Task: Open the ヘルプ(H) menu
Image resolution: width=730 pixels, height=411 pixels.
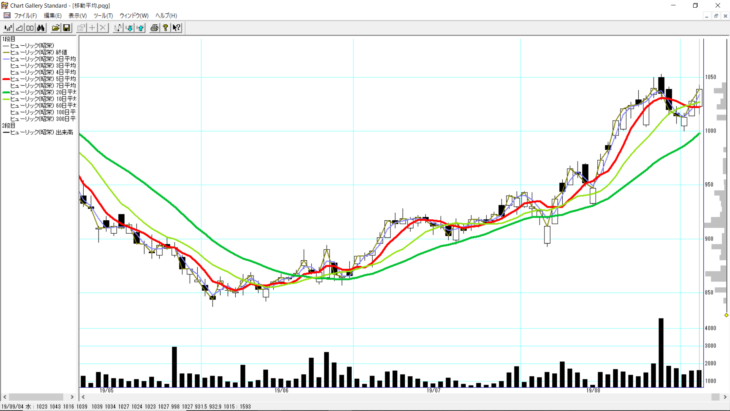Action: pos(166,16)
